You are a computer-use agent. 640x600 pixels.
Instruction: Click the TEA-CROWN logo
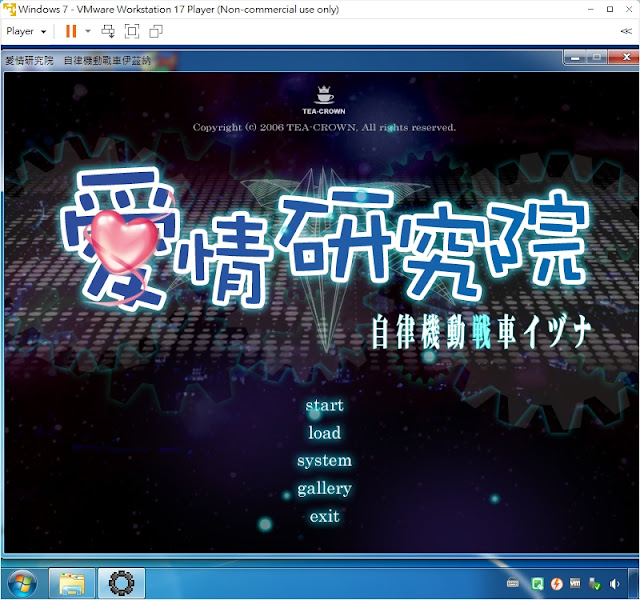pyautogui.click(x=324, y=100)
